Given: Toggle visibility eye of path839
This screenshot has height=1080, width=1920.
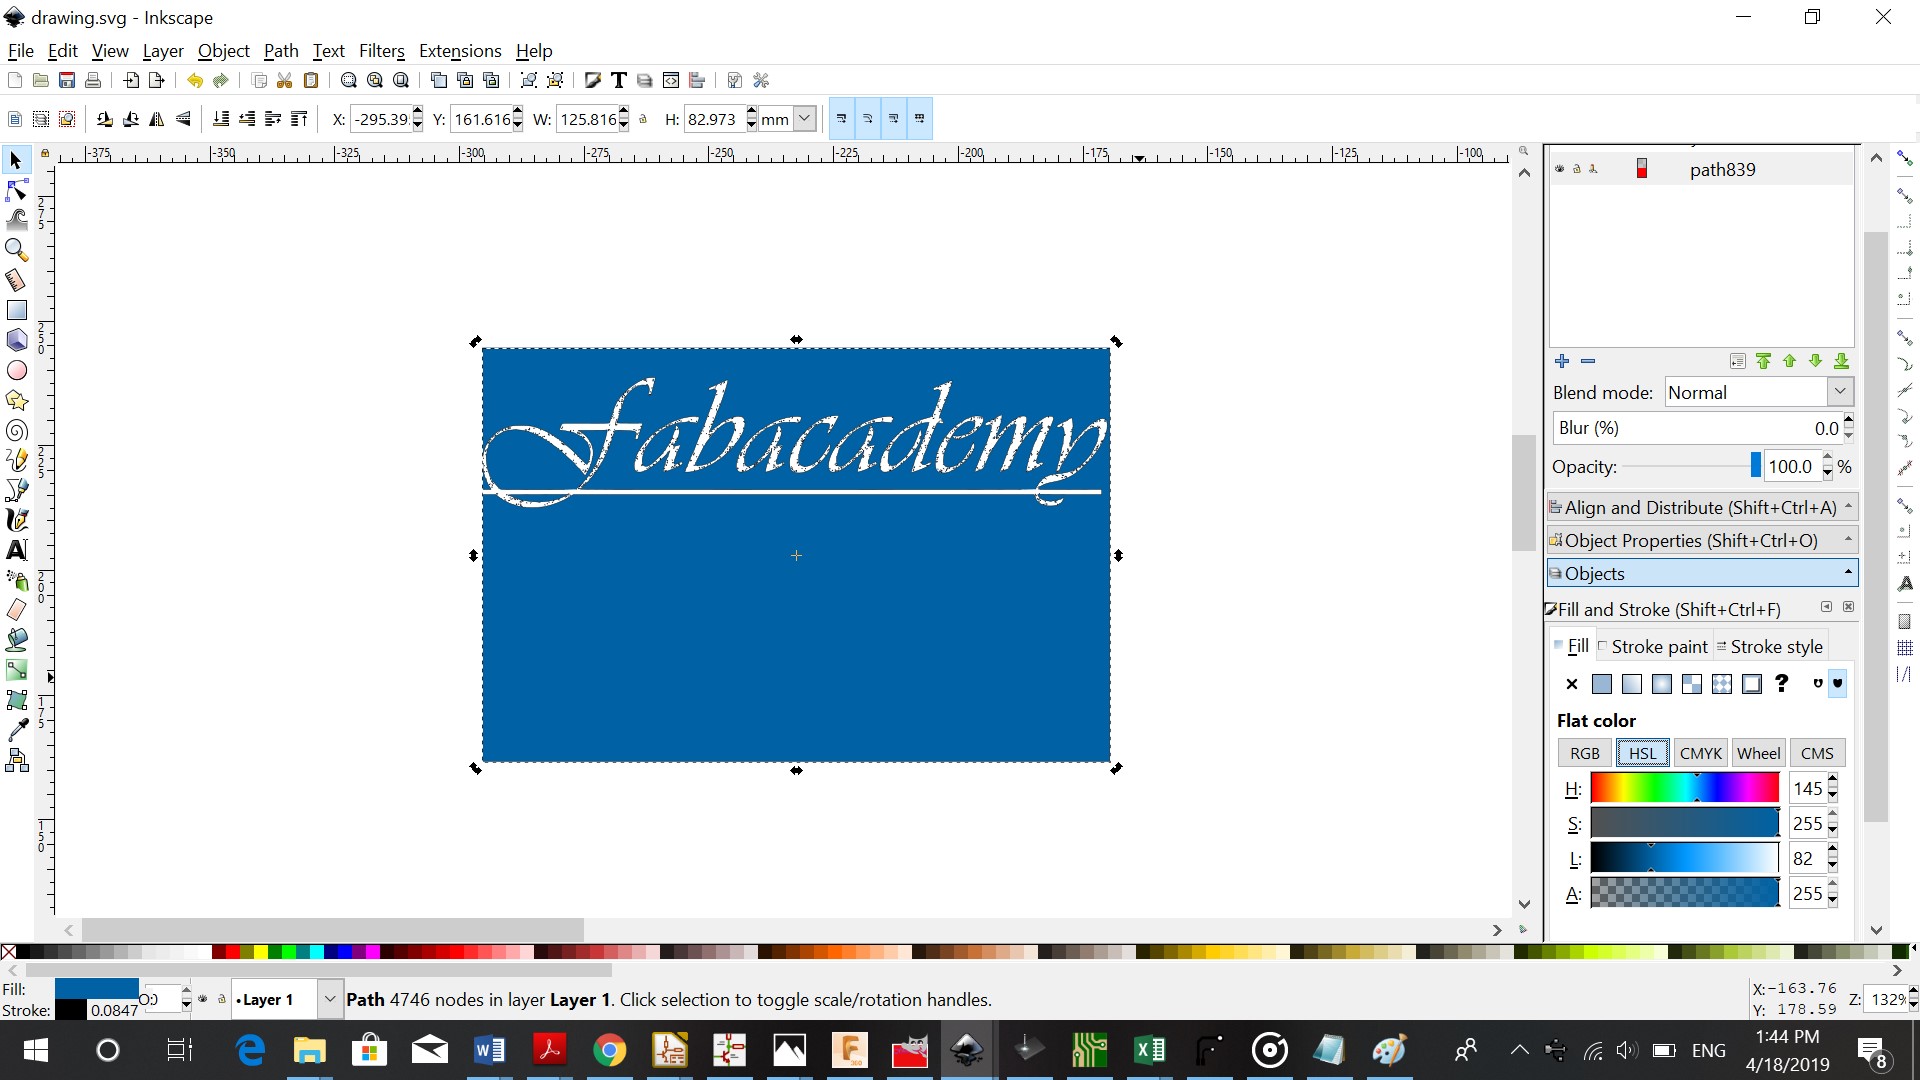Looking at the screenshot, I should coord(1559,169).
